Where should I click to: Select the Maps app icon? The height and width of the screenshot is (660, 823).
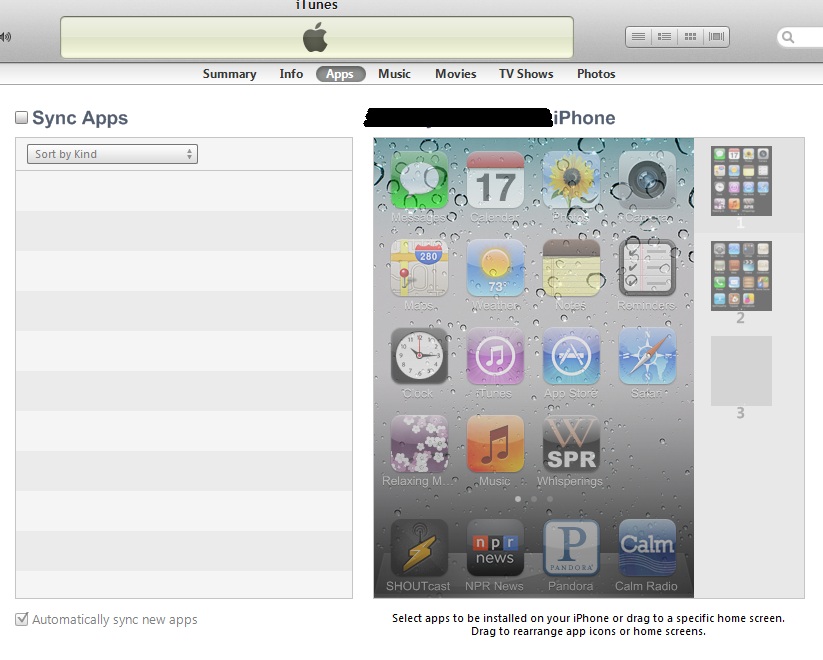(419, 268)
